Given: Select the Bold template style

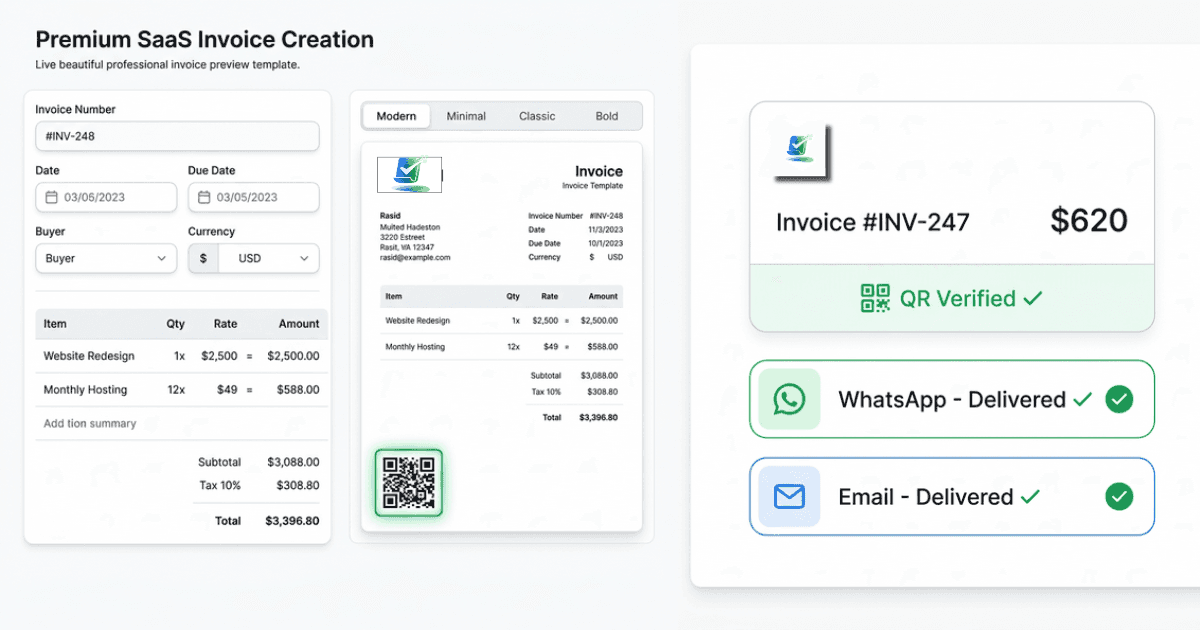Looking at the screenshot, I should 606,115.
